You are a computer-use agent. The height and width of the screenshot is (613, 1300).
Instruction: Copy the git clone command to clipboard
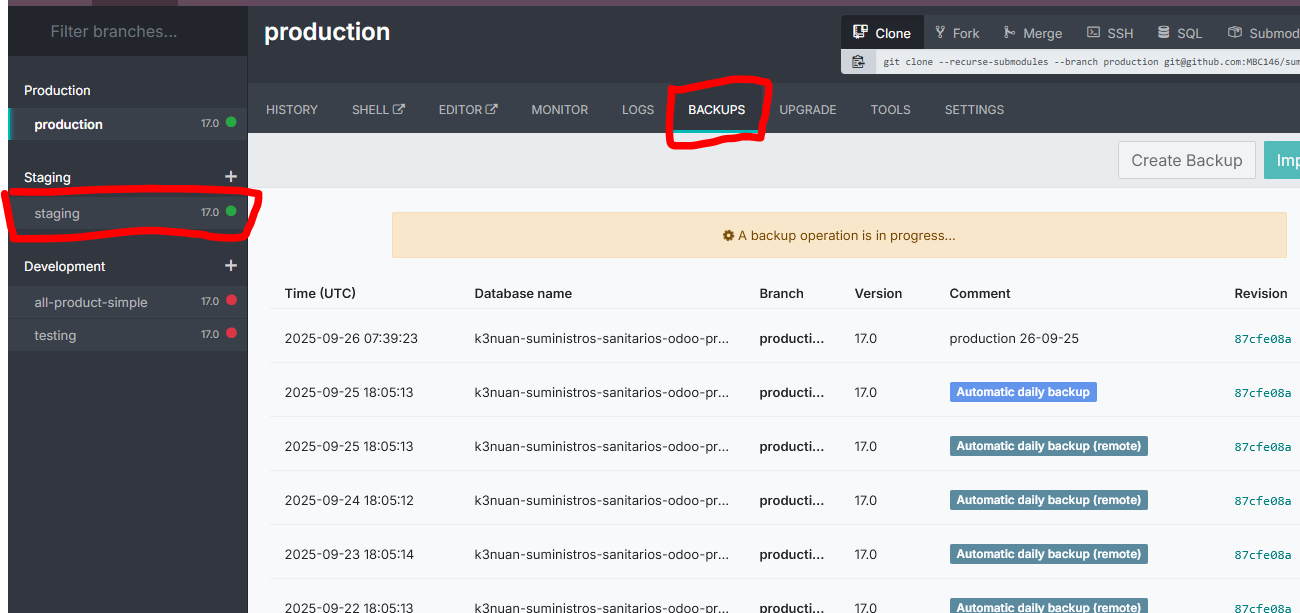(858, 62)
